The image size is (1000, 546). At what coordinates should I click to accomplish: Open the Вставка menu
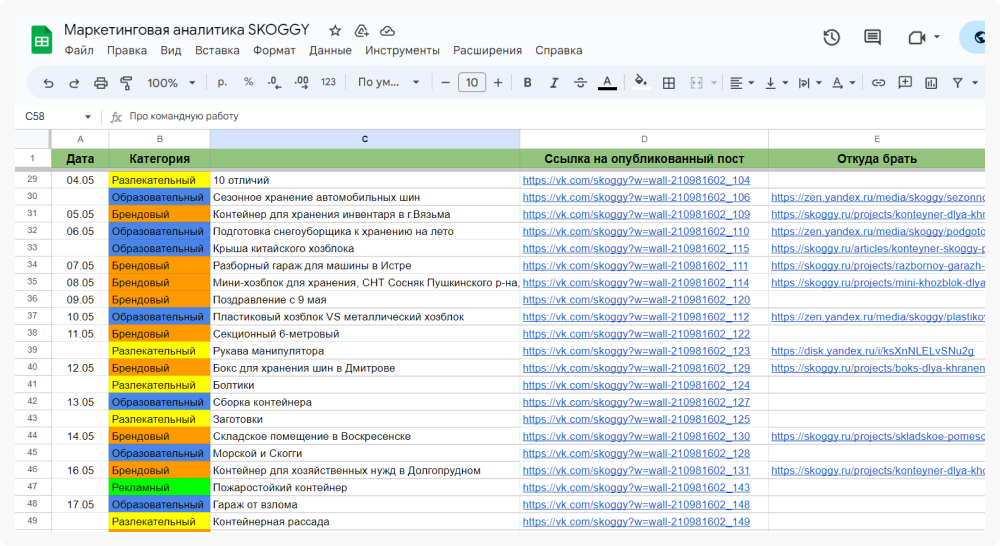coord(217,50)
